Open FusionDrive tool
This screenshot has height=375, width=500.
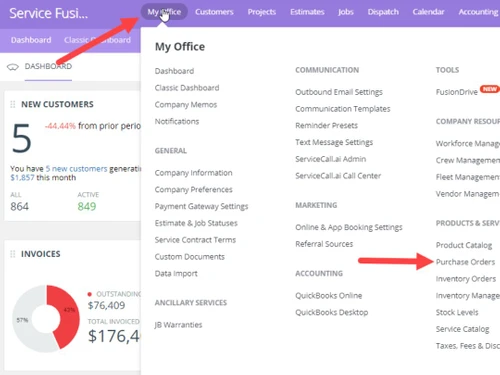pyautogui.click(x=457, y=92)
